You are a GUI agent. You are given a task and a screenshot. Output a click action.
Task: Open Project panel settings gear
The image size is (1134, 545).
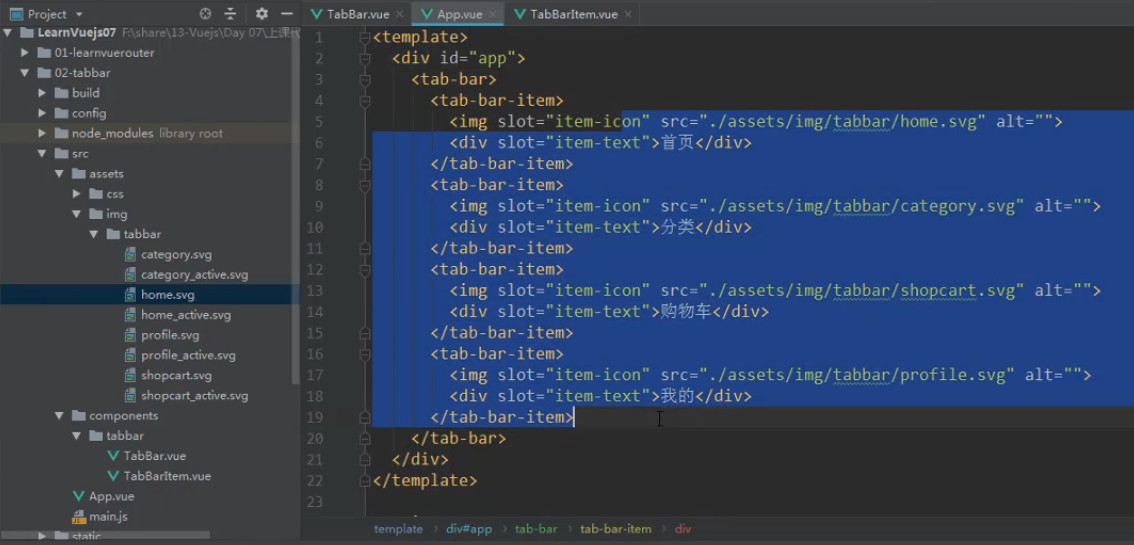[262, 14]
